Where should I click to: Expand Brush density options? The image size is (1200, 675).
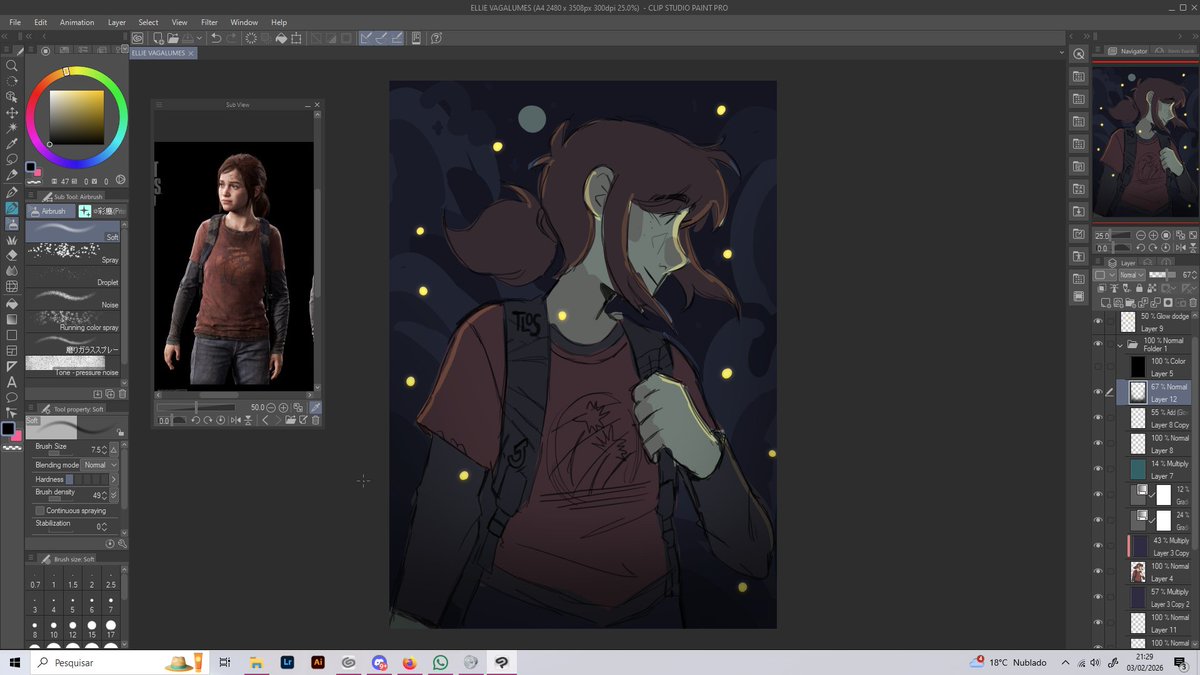click(113, 495)
